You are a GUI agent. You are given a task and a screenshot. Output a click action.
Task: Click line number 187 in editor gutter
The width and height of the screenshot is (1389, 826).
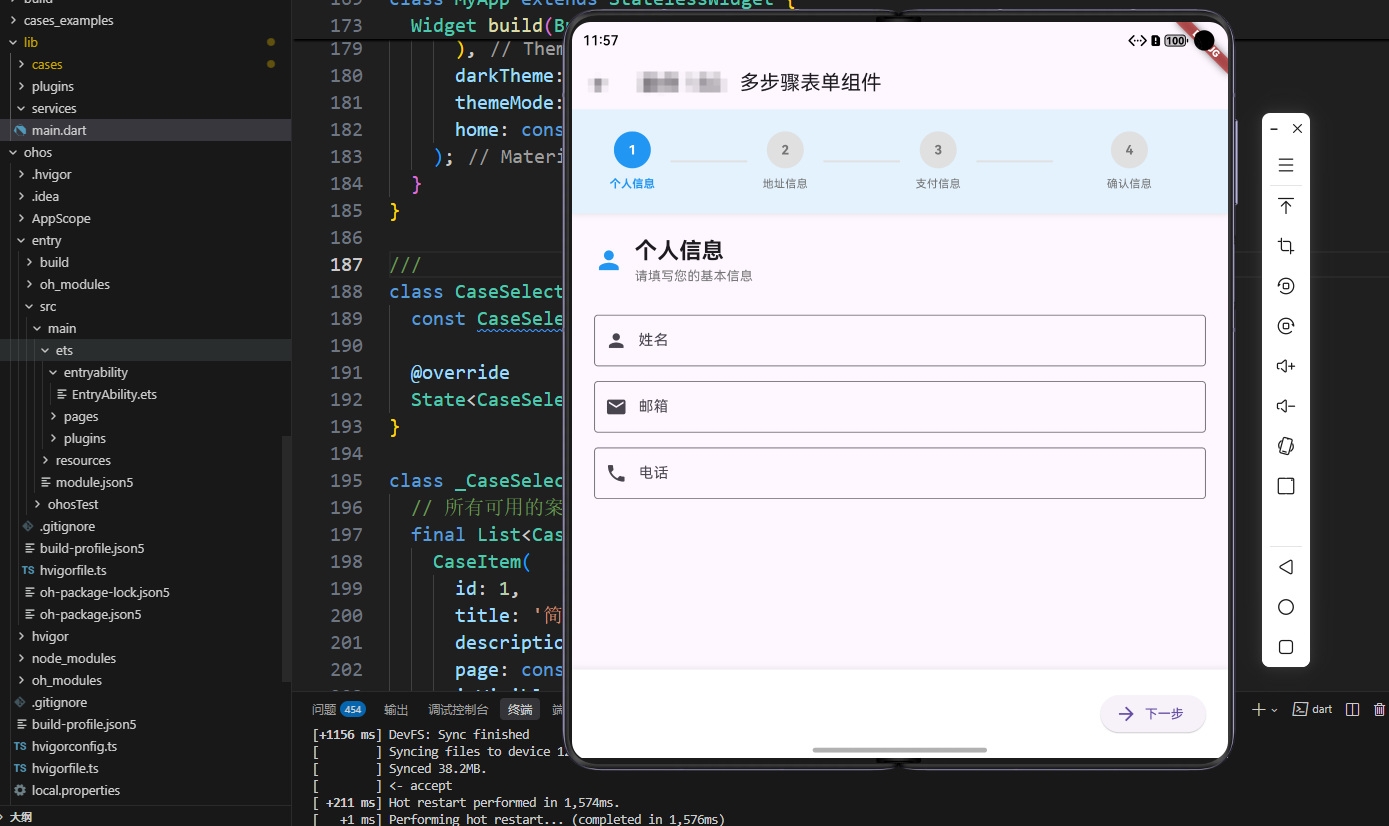(346, 264)
